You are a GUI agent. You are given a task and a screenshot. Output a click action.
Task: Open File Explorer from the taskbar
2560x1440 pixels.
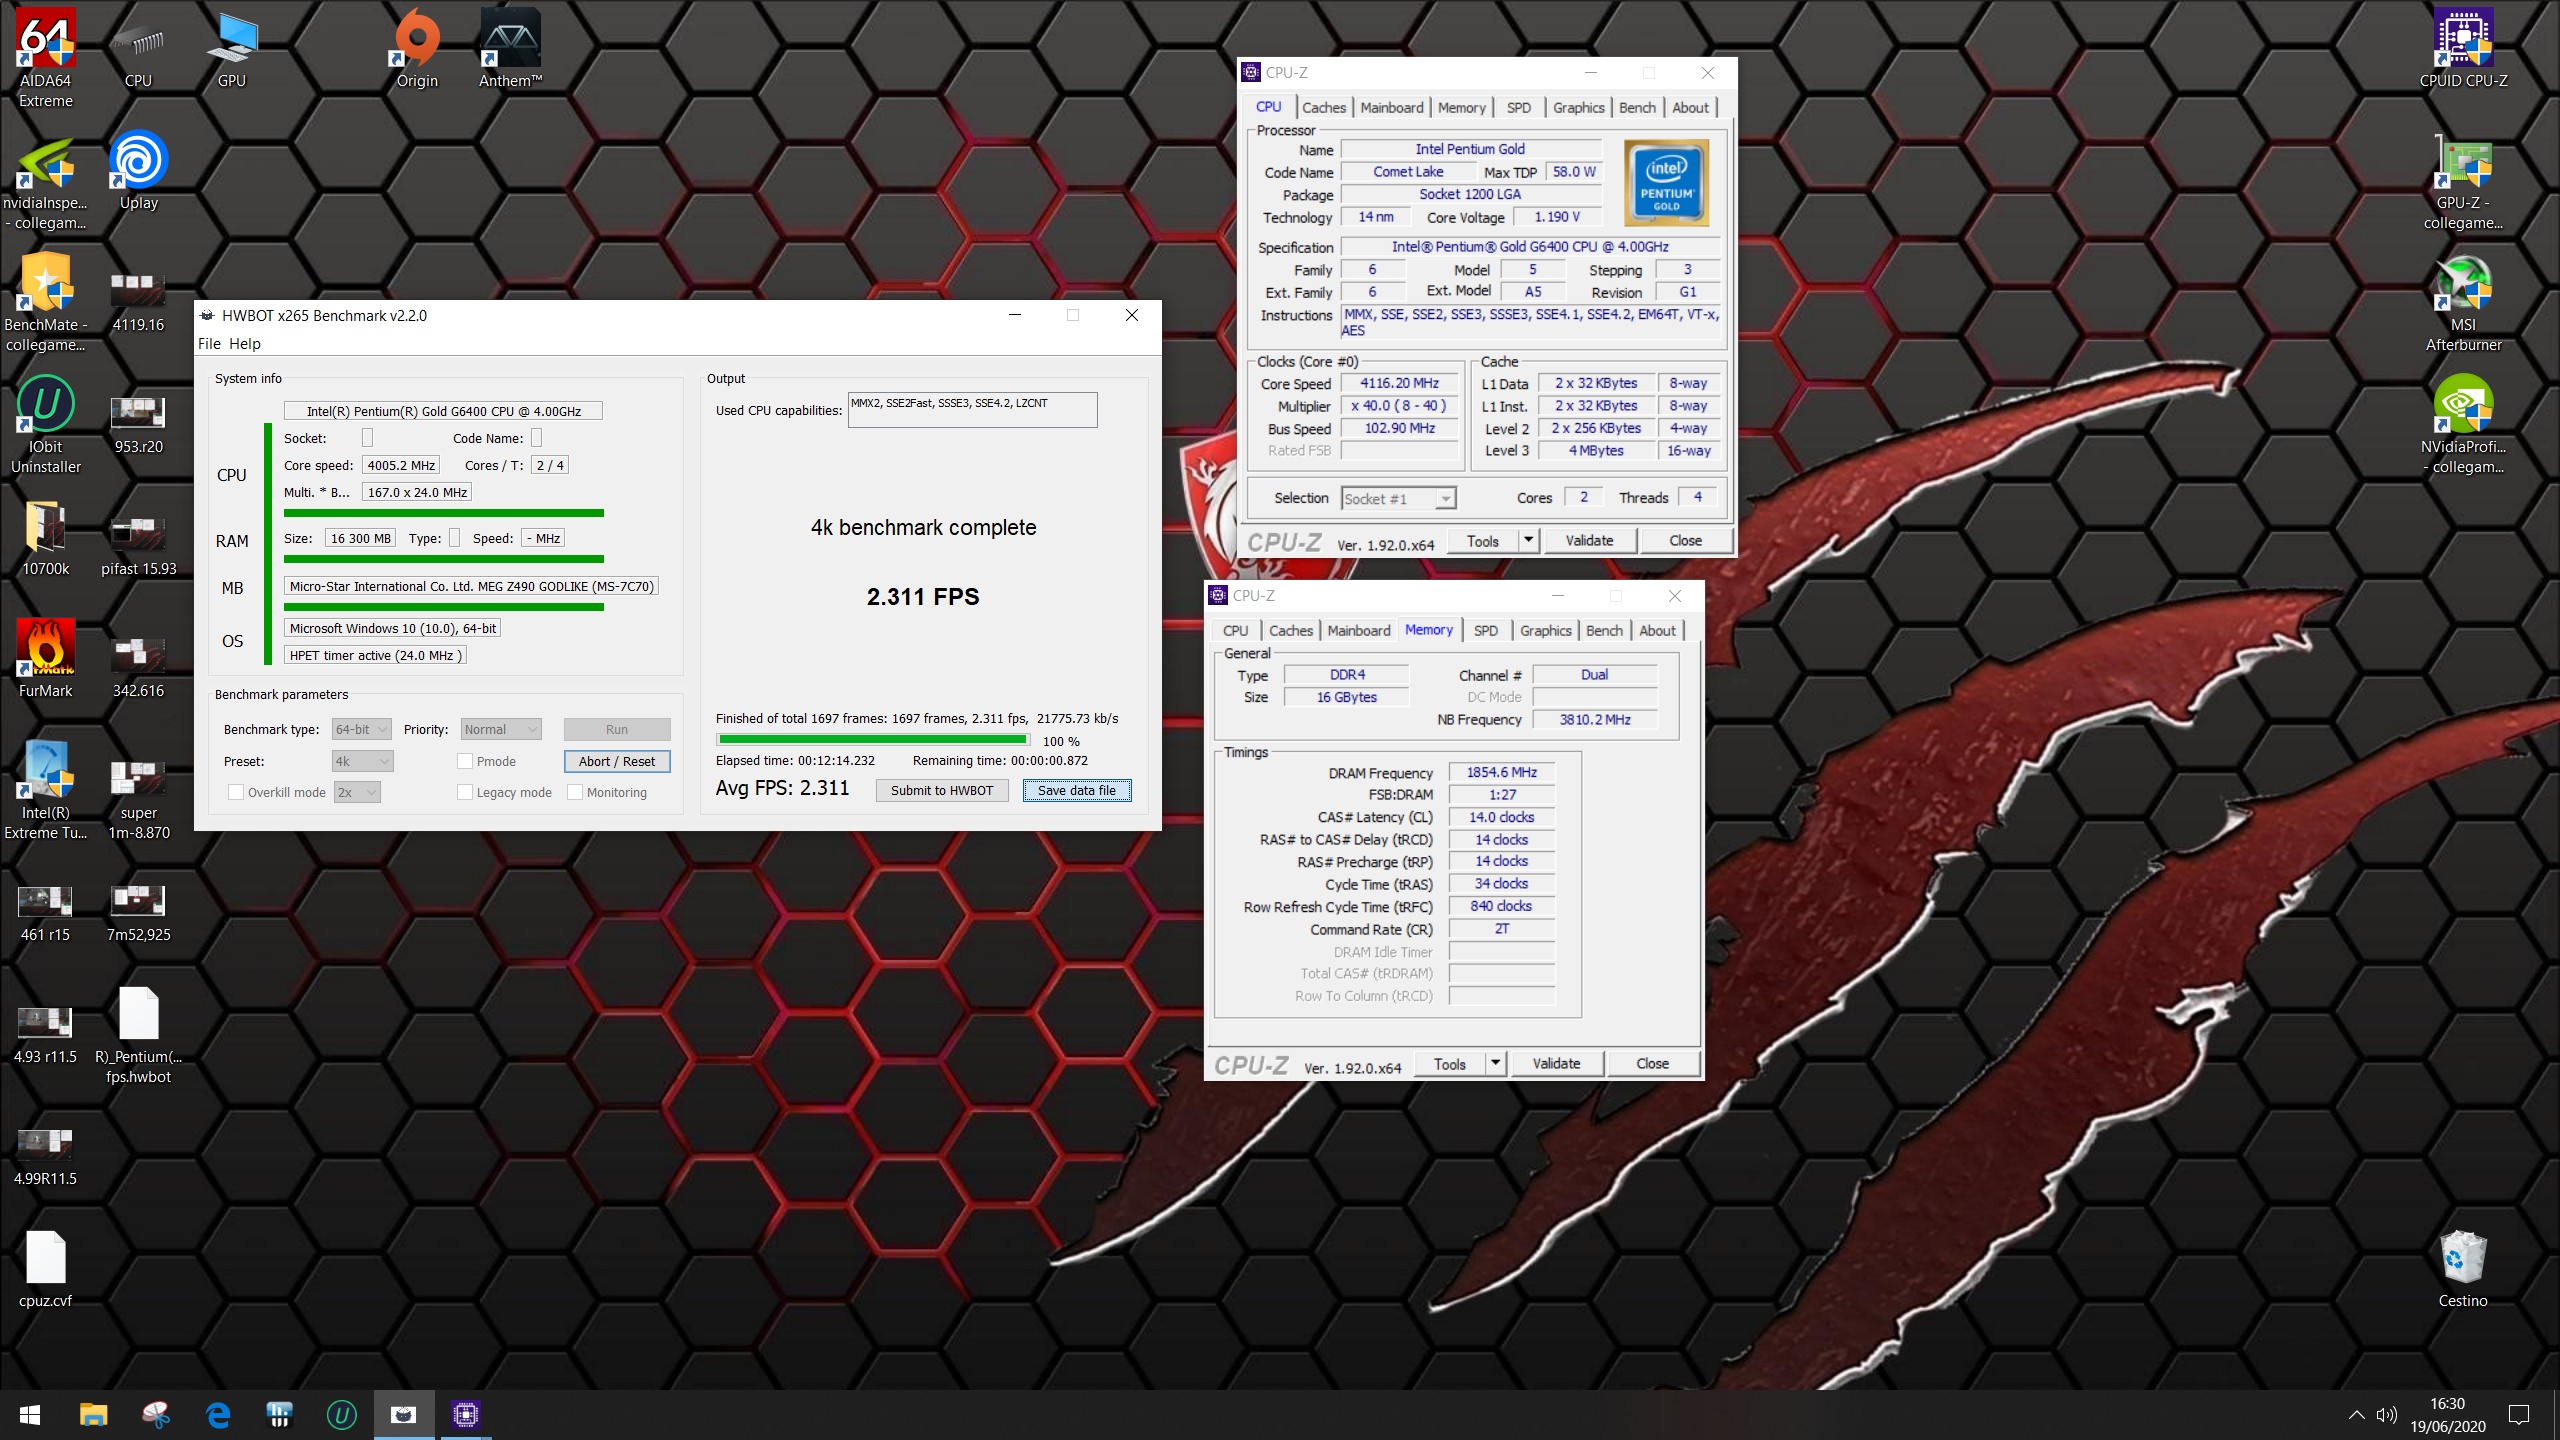click(x=93, y=1415)
